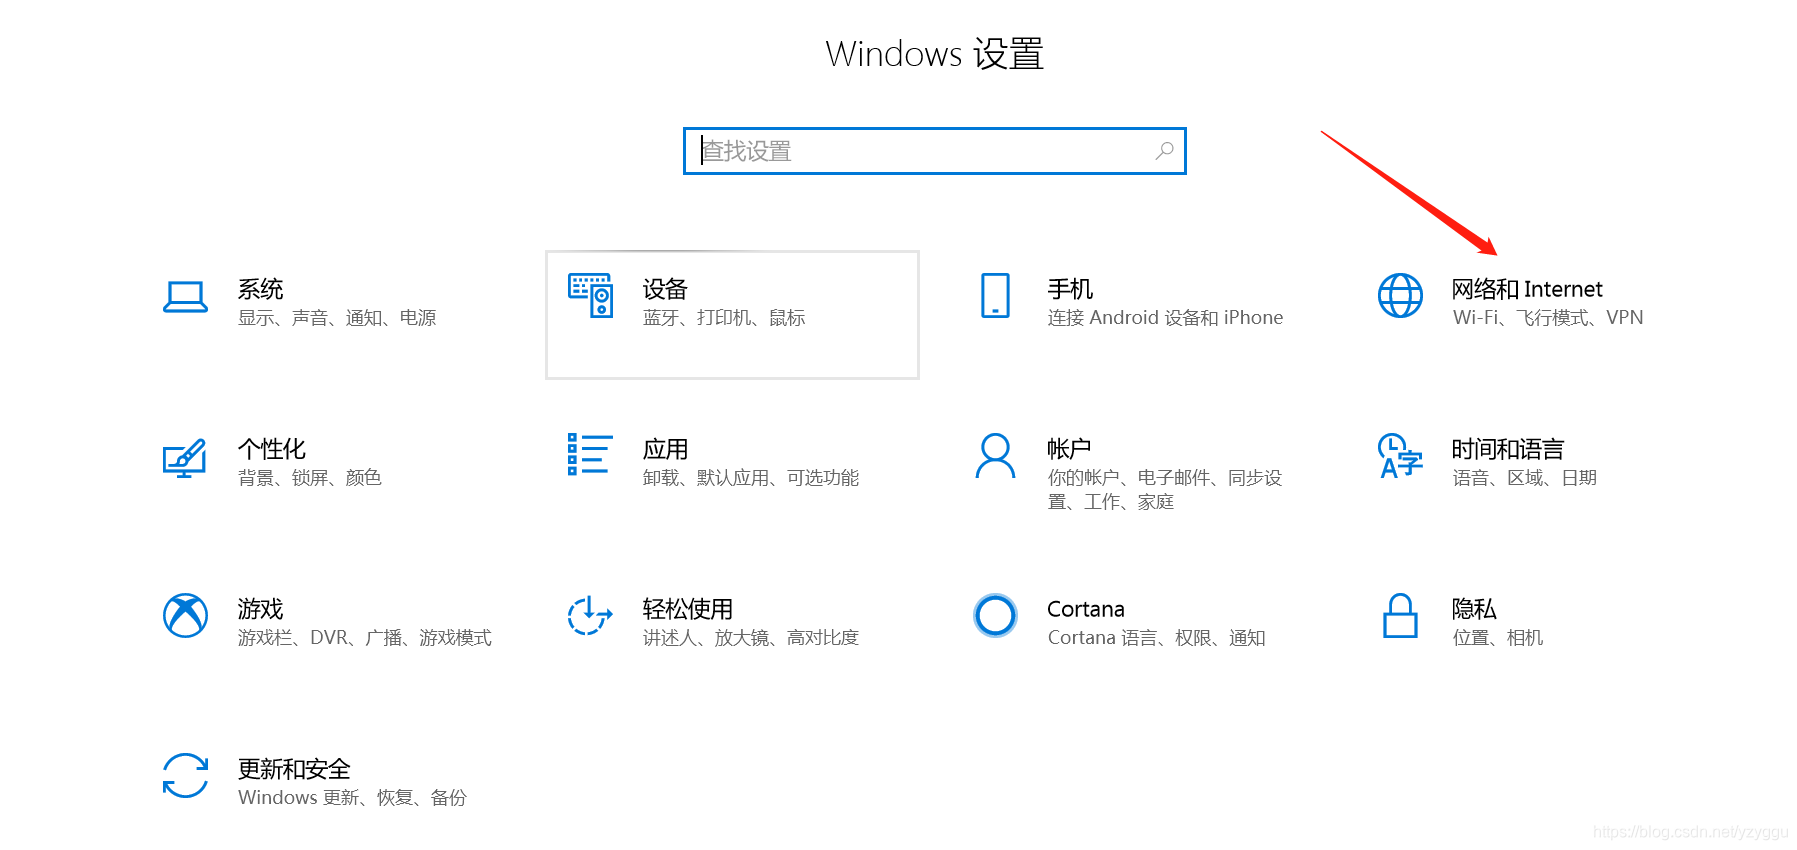
Task: Open the 游戏 Xbox icon
Action: [x=185, y=615]
